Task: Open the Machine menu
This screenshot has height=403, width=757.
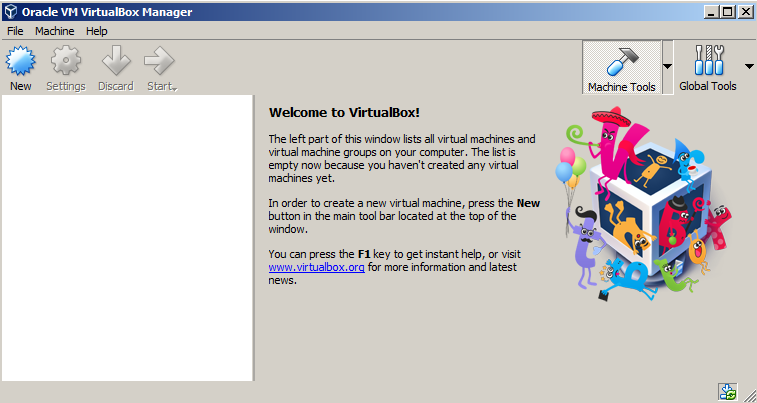Action: click(54, 31)
